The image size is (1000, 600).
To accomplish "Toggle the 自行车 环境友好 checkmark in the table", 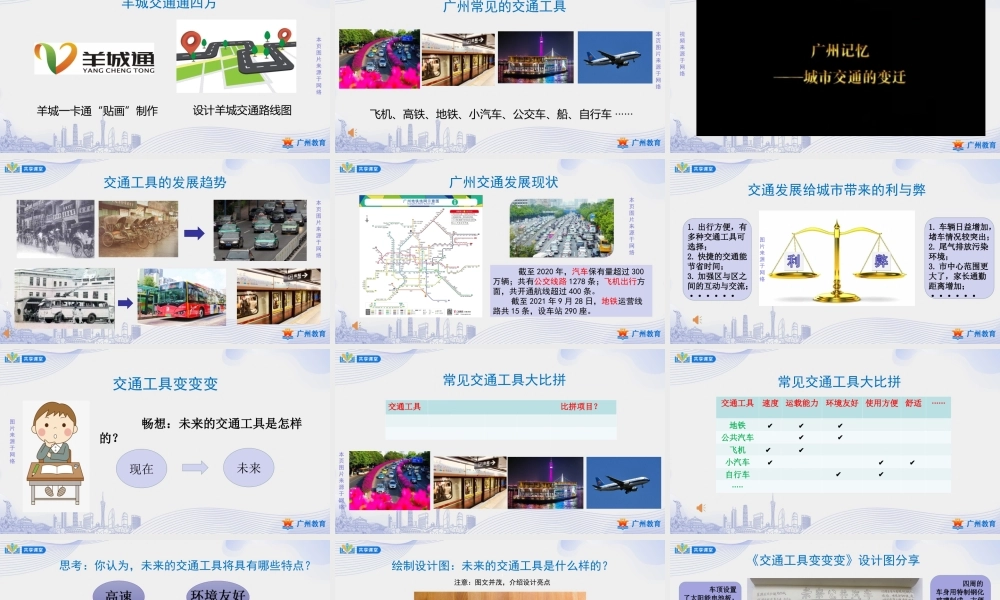I will click(x=839, y=475).
